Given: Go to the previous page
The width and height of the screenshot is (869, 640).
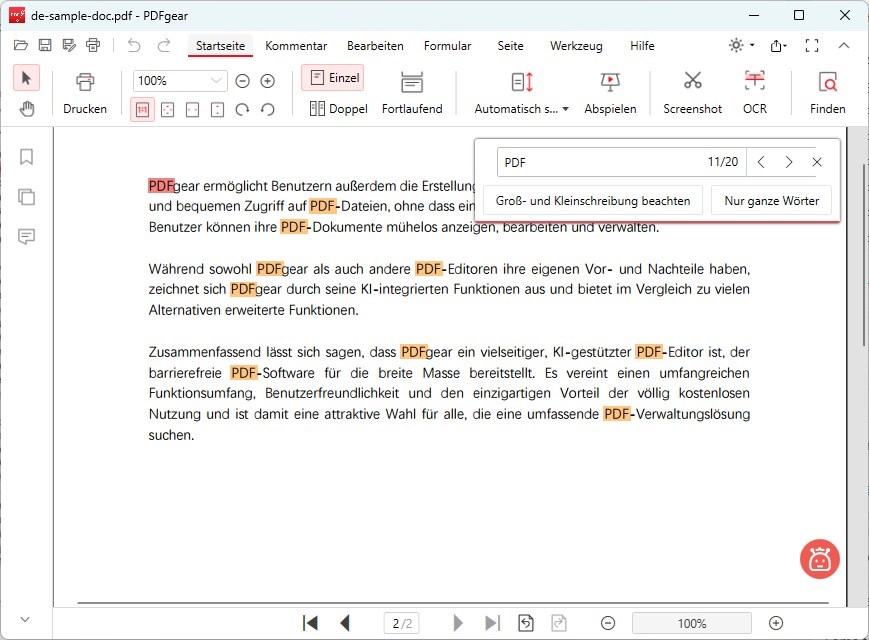Looking at the screenshot, I should [x=345, y=623].
